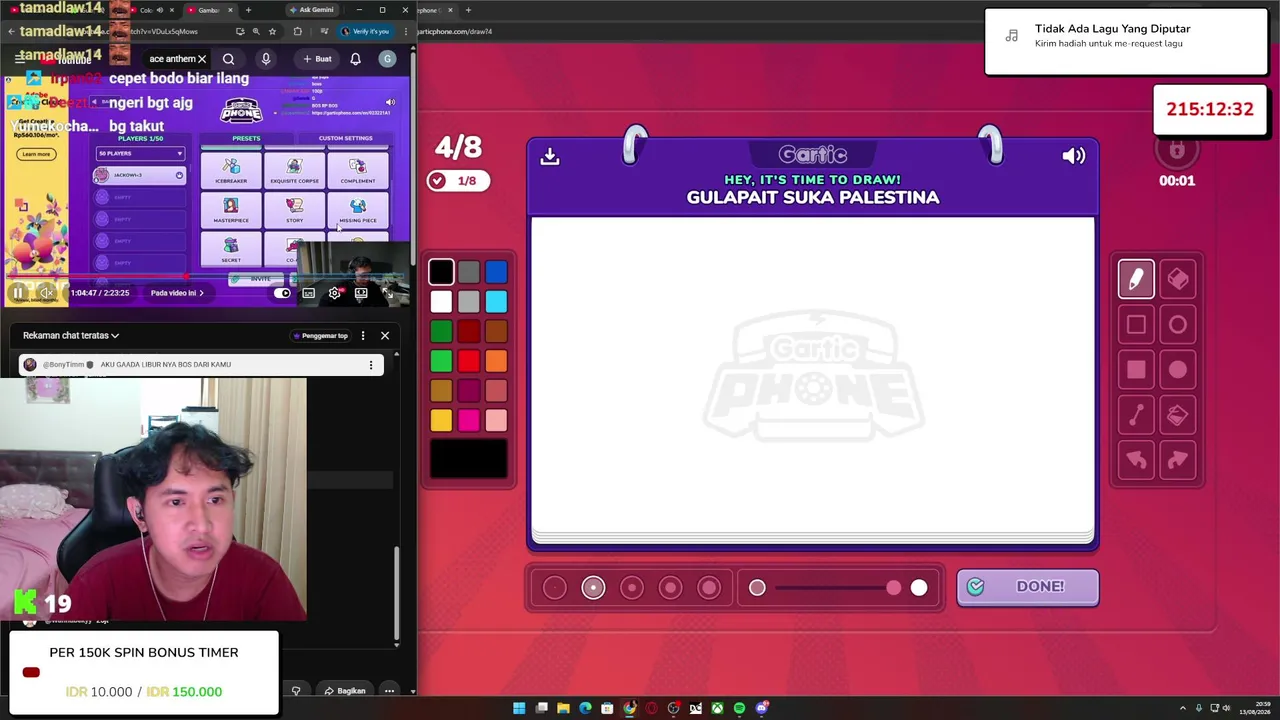Open the custom color picker box
Screen dimensions: 1280x720
coord(469,459)
